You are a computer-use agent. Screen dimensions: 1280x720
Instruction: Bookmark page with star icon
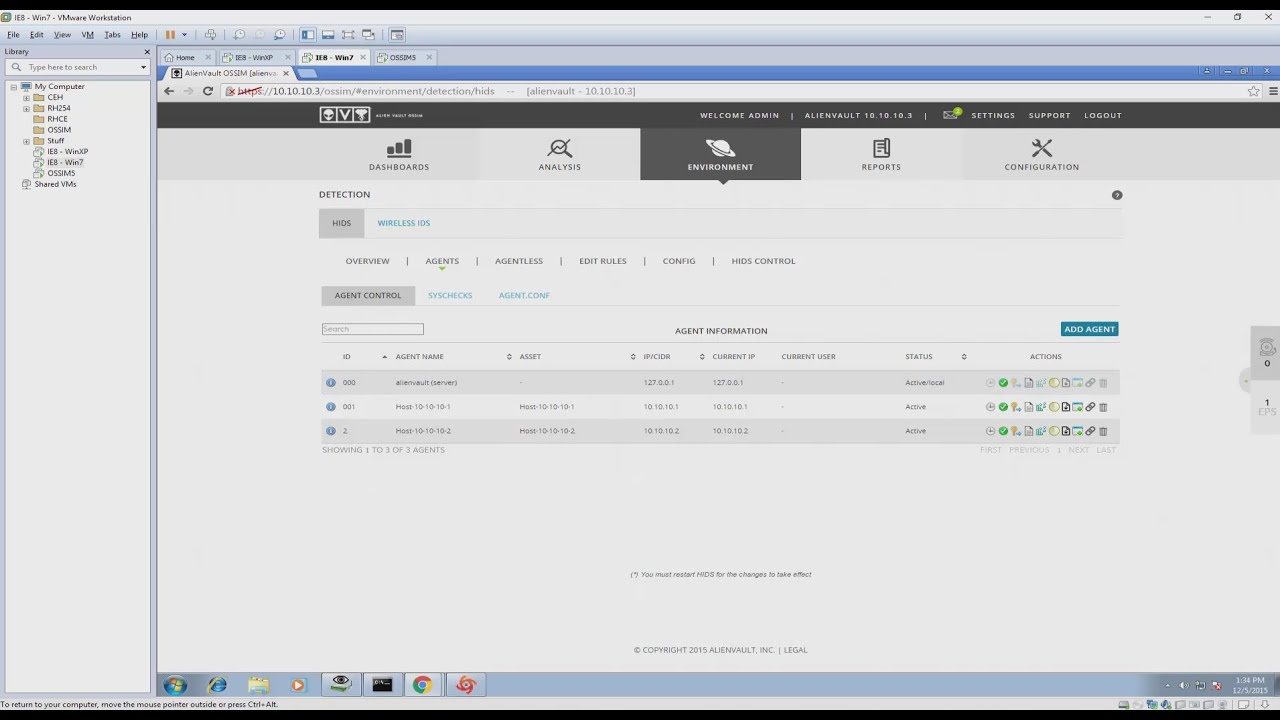coord(1253,91)
